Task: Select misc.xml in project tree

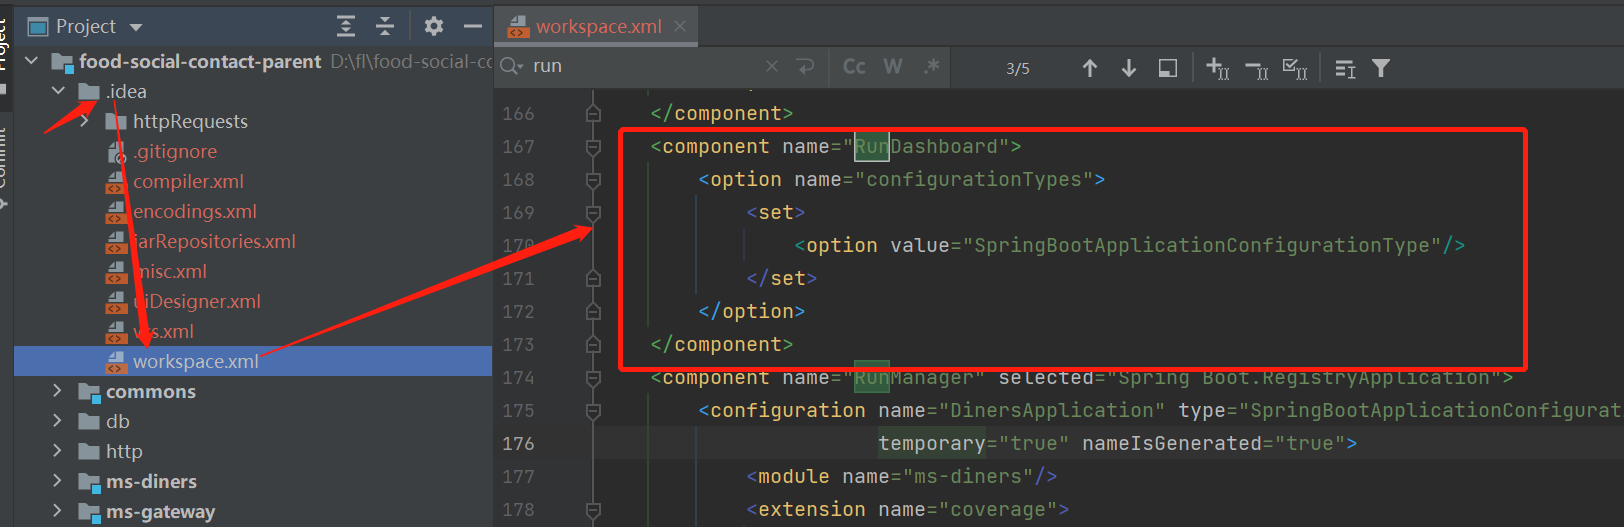Action: (x=170, y=271)
